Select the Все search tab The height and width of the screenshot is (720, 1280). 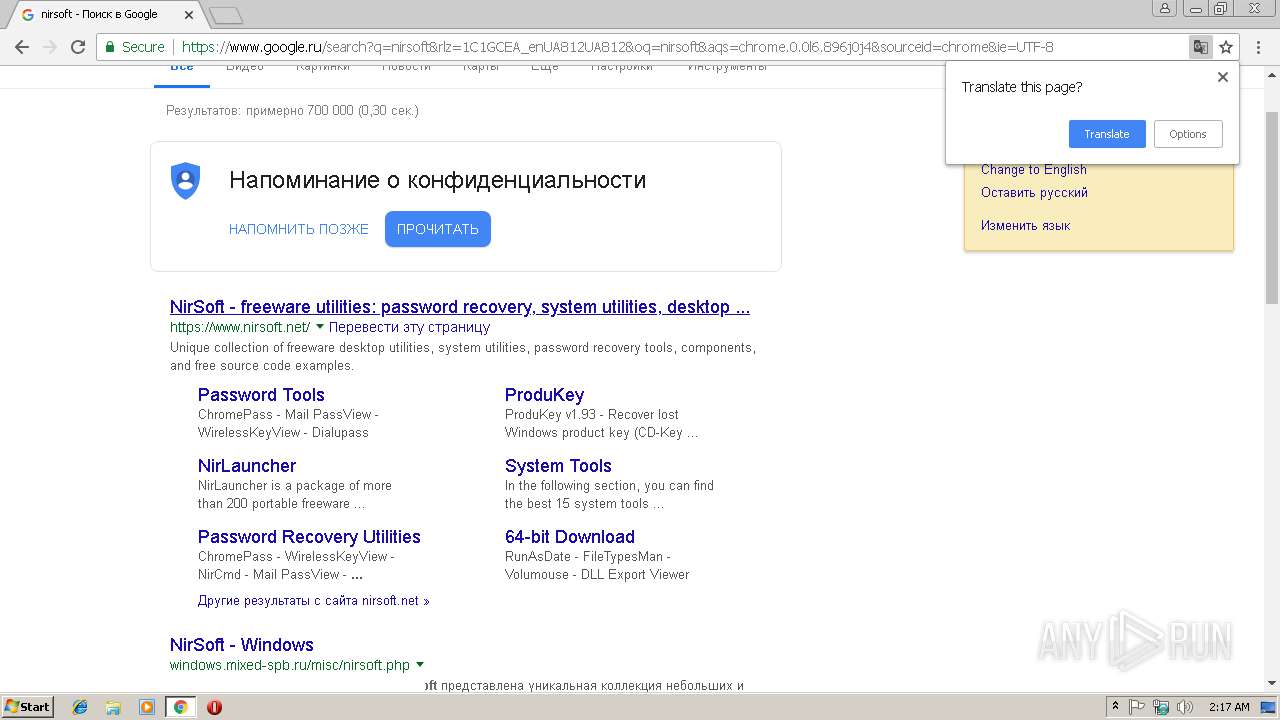coord(182,67)
